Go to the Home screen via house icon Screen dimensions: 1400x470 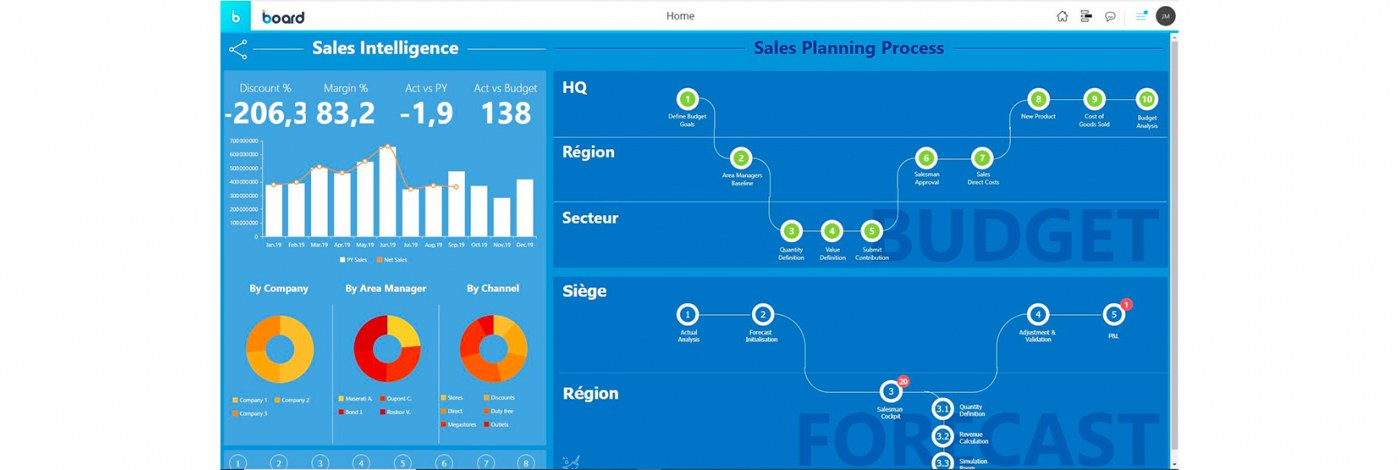pos(1062,16)
